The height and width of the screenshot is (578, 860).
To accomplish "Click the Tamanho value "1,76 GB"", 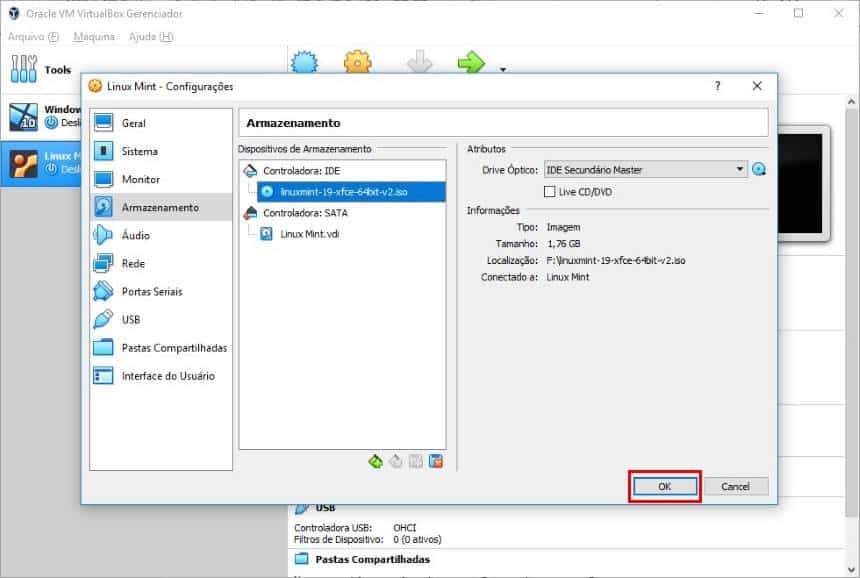I will (x=563, y=243).
